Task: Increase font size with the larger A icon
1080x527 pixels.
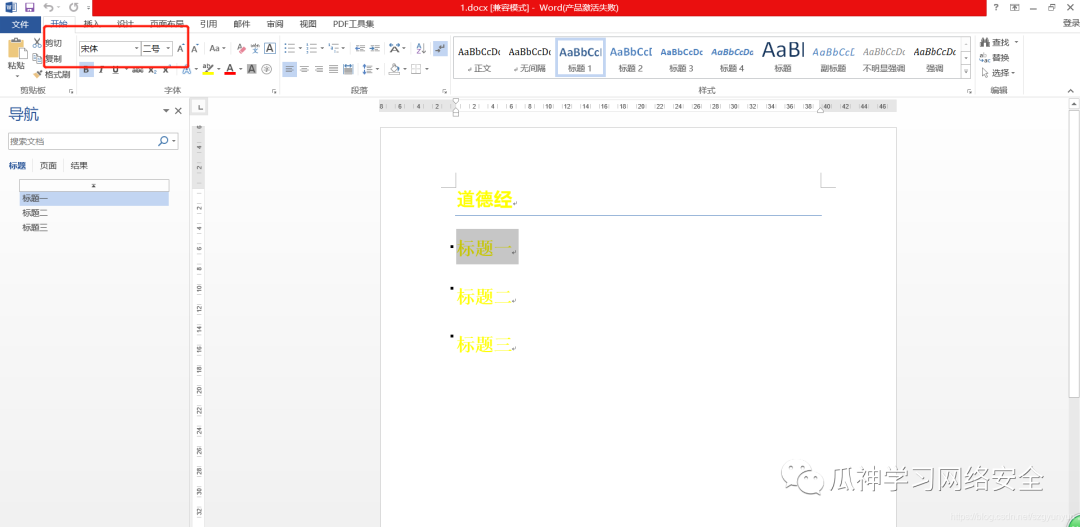Action: pos(180,48)
